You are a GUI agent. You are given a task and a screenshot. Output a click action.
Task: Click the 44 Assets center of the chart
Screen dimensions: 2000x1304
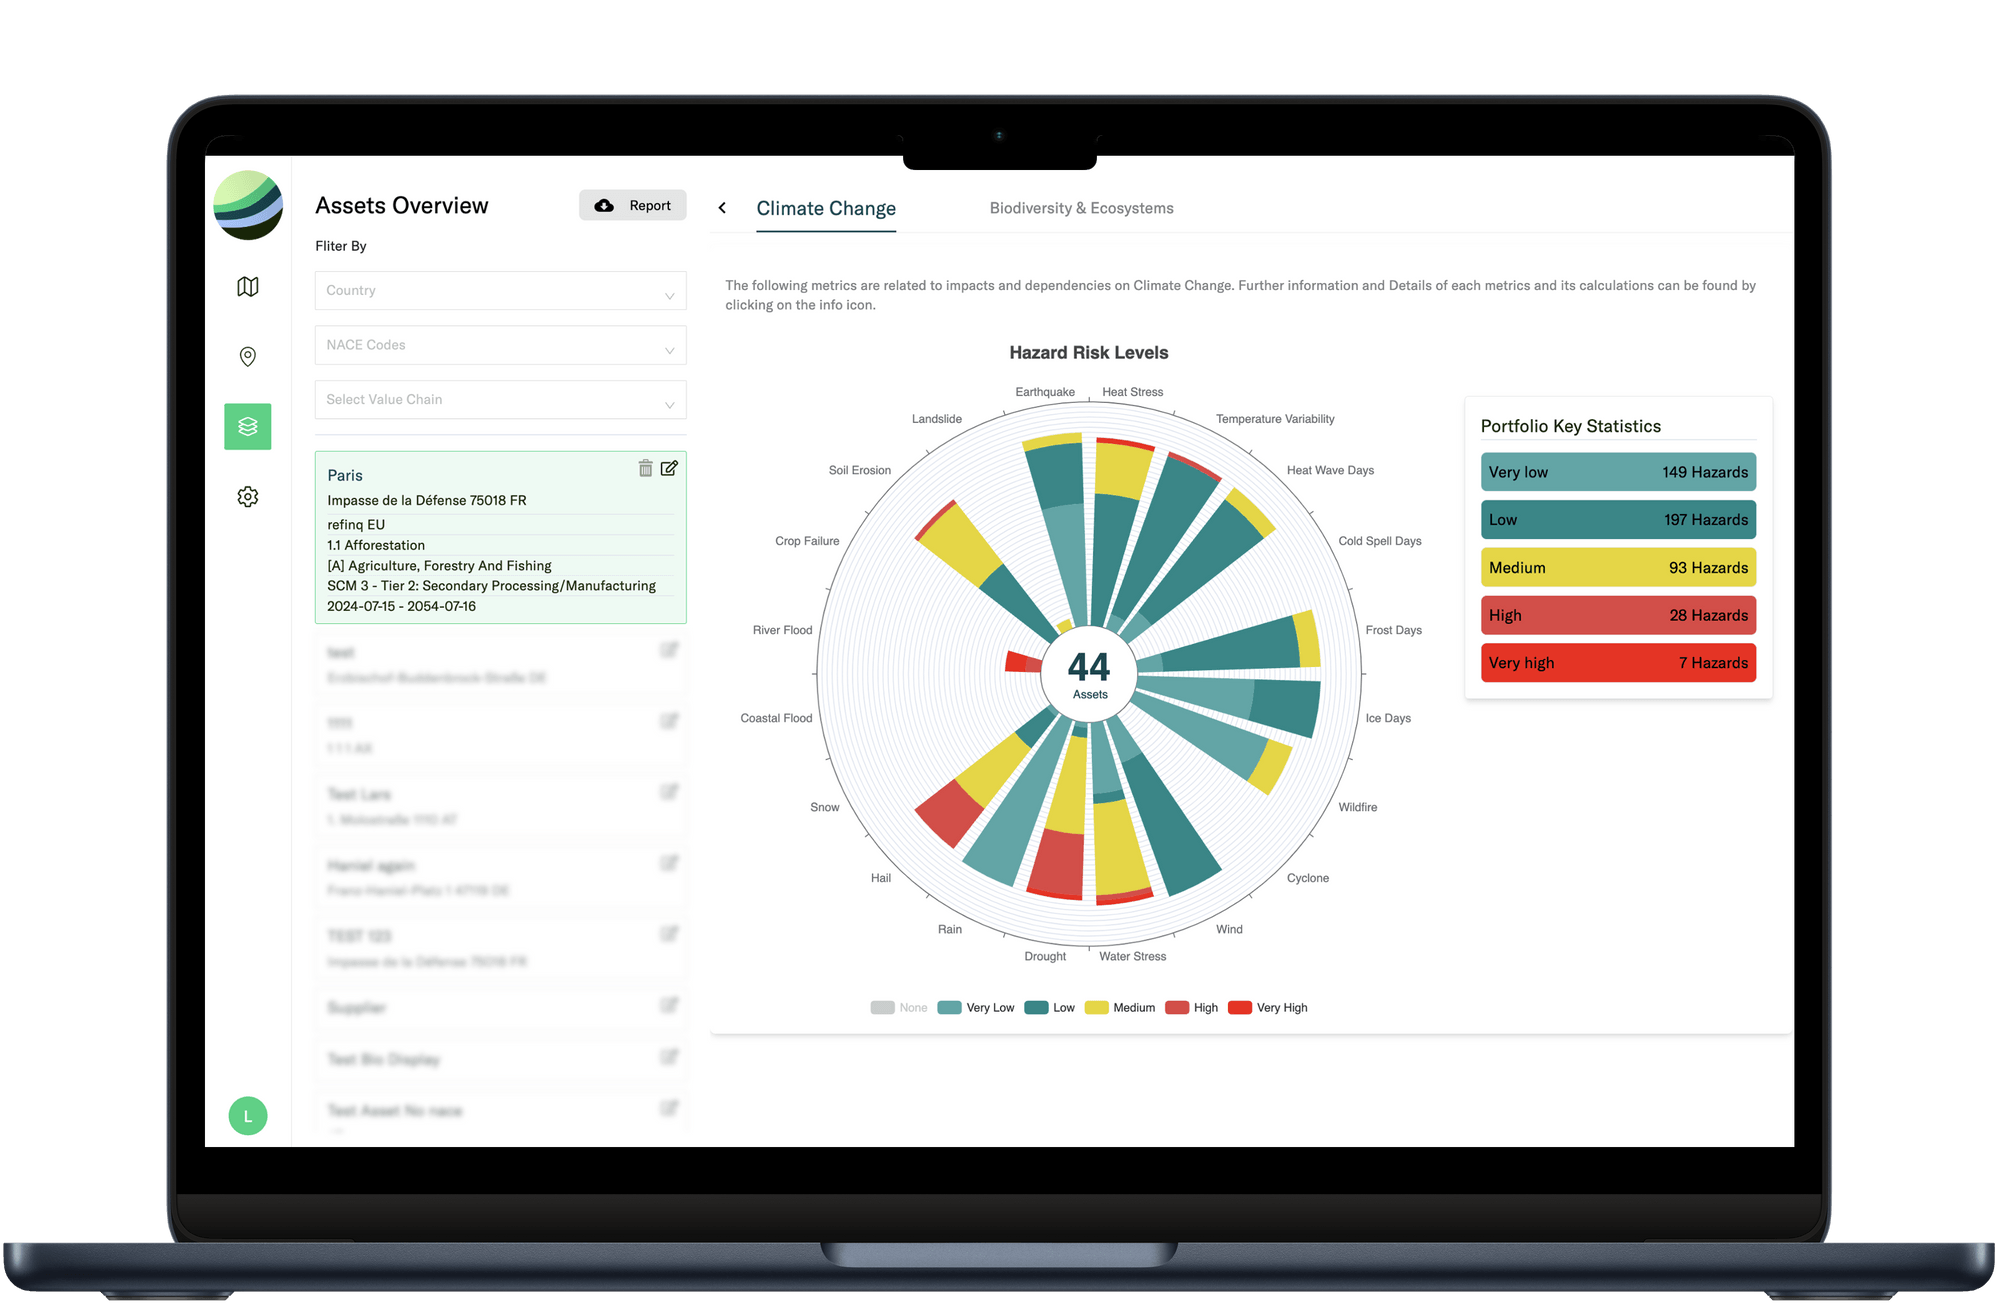[1089, 675]
